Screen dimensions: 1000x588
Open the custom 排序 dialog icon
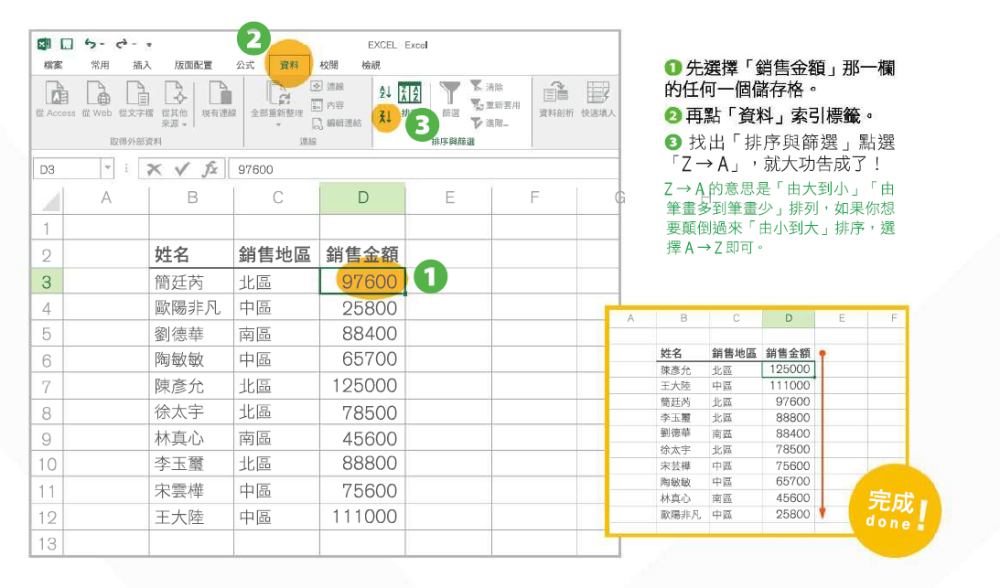pyautogui.click(x=409, y=92)
